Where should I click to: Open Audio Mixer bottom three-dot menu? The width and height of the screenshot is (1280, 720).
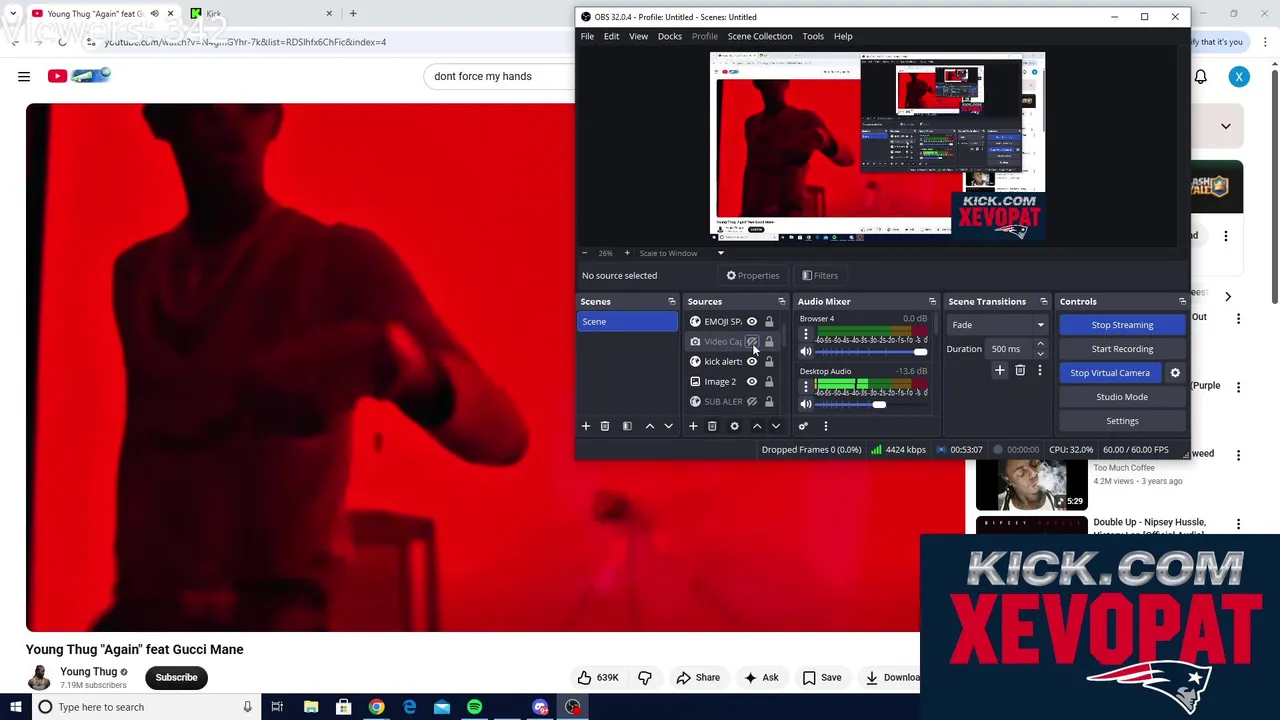[825, 426]
